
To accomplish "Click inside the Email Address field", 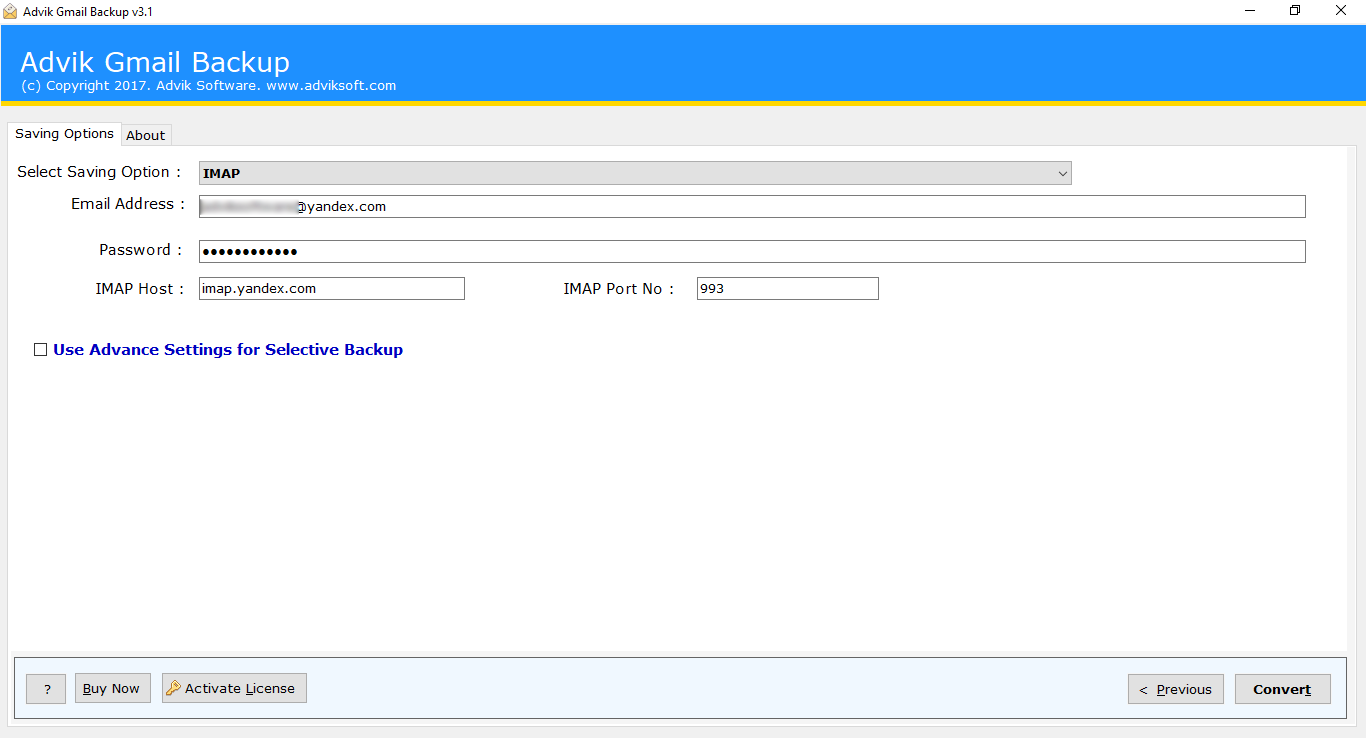I will [752, 206].
